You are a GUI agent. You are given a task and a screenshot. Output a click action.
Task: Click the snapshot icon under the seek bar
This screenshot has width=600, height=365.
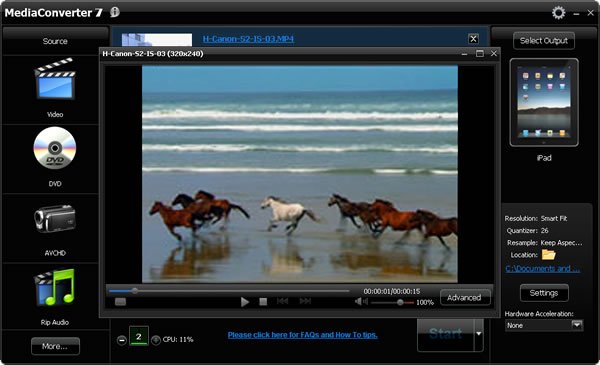(120, 302)
